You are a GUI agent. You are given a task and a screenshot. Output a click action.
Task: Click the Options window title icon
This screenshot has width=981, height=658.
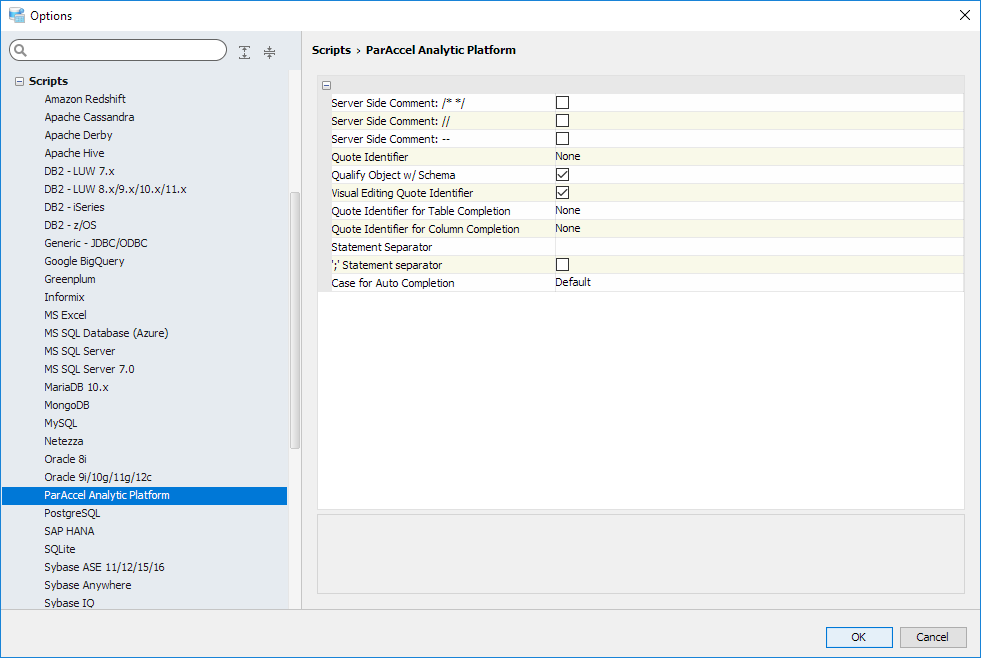coord(16,15)
